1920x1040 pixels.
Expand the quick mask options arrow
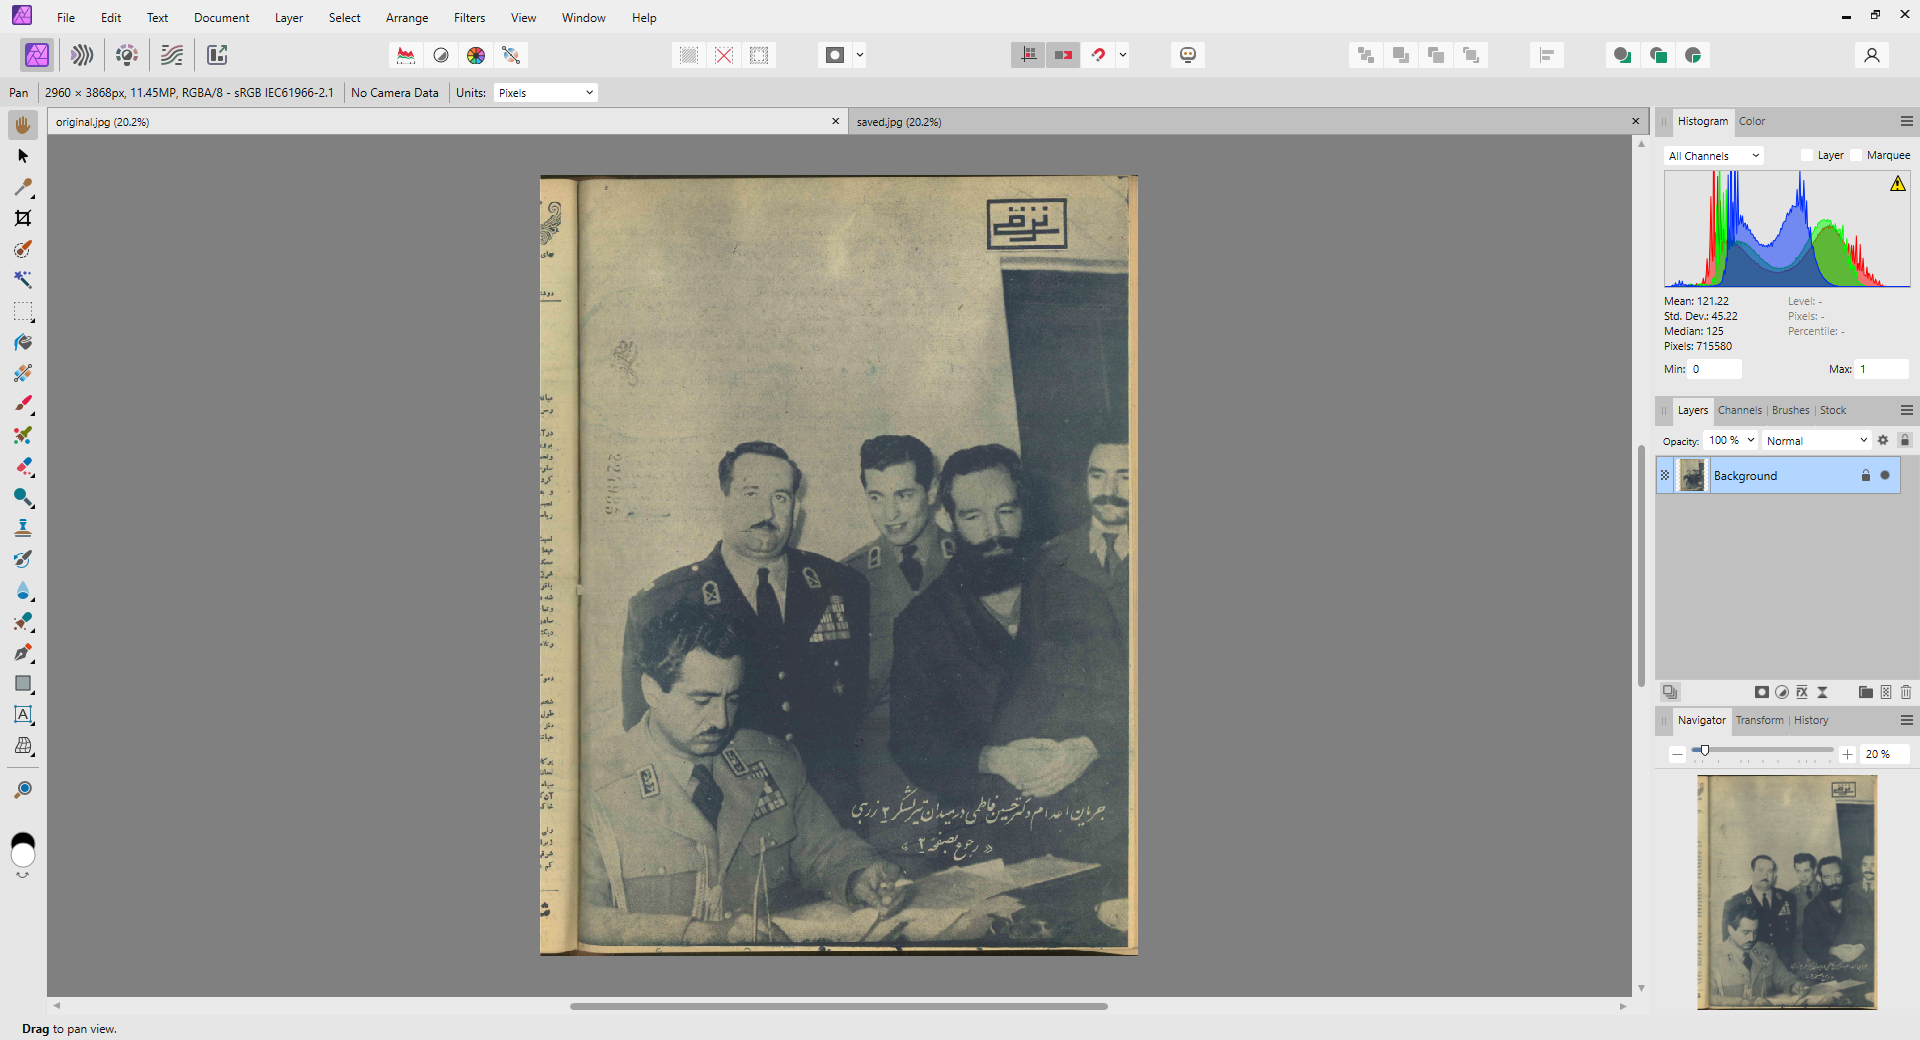tap(860, 55)
